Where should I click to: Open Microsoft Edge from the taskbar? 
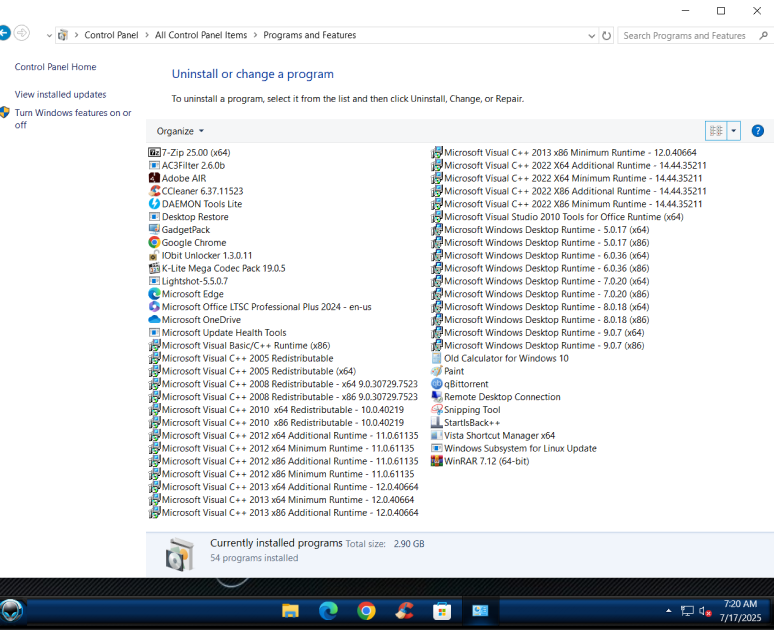(x=328, y=611)
